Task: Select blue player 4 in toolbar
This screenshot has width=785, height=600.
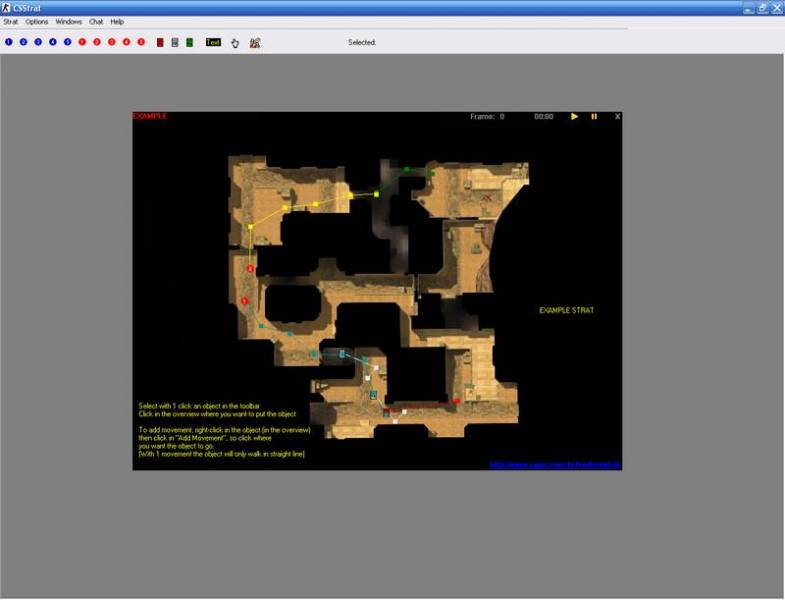Action: pos(53,42)
